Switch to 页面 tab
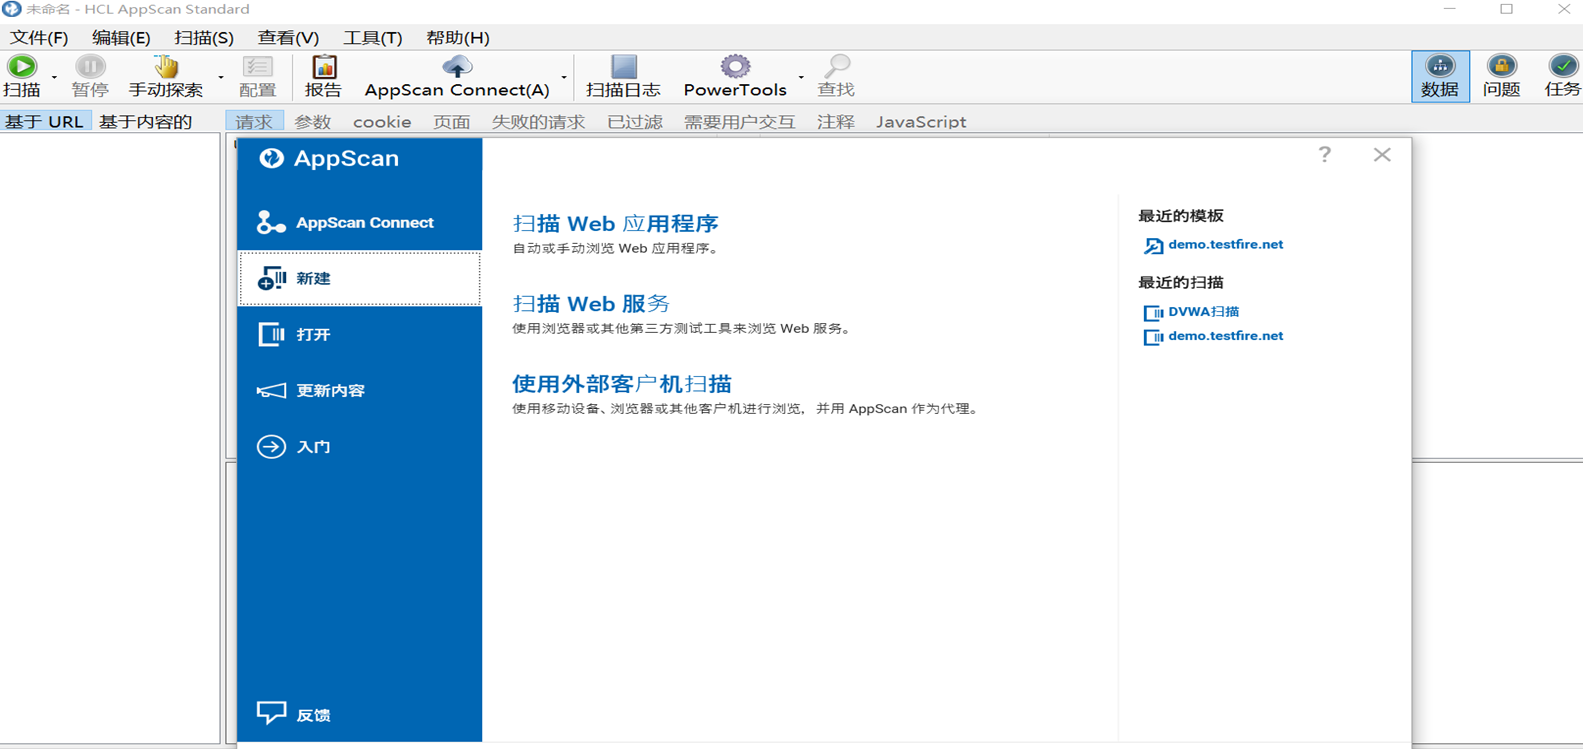Screen dimensions: 1583x749 tap(452, 122)
